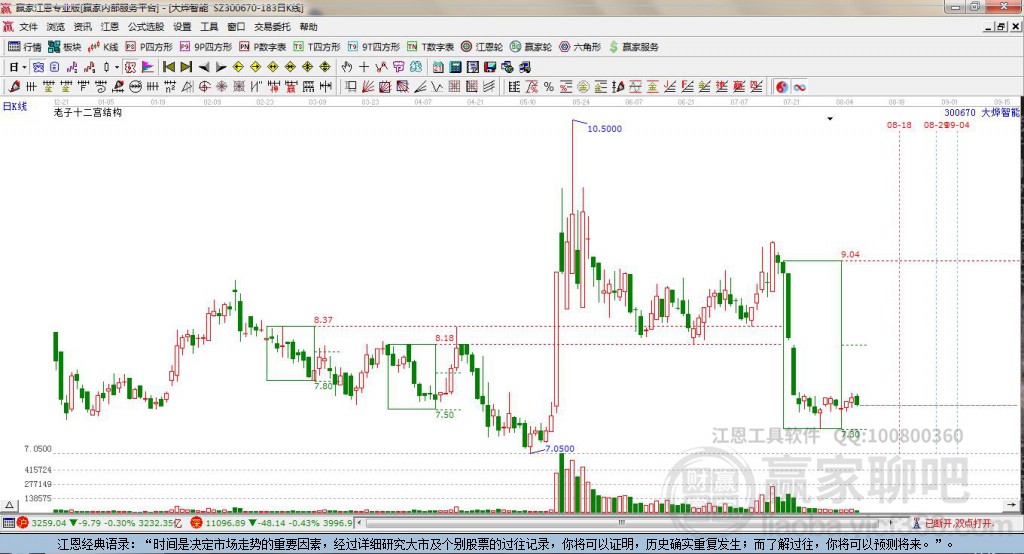Jump to first bar with skip-start arrow
The width and height of the screenshot is (1024, 554).
169,67
